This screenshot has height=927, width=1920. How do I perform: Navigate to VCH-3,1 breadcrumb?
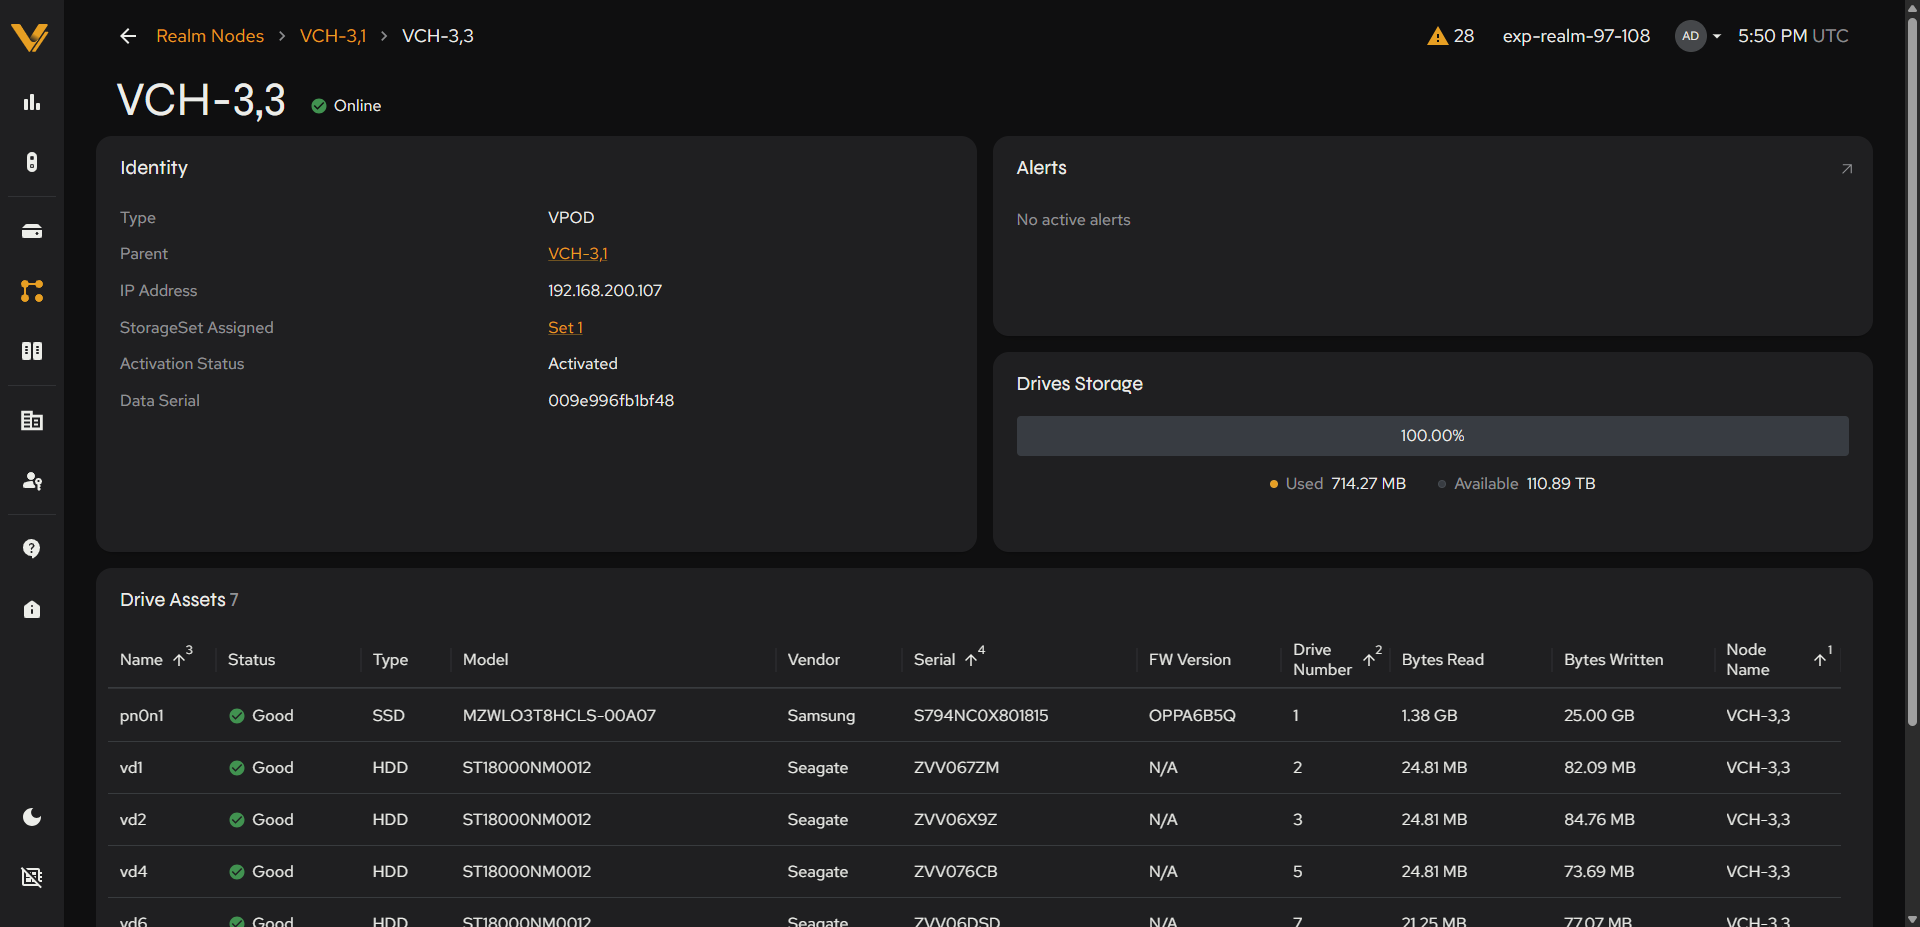coord(333,36)
